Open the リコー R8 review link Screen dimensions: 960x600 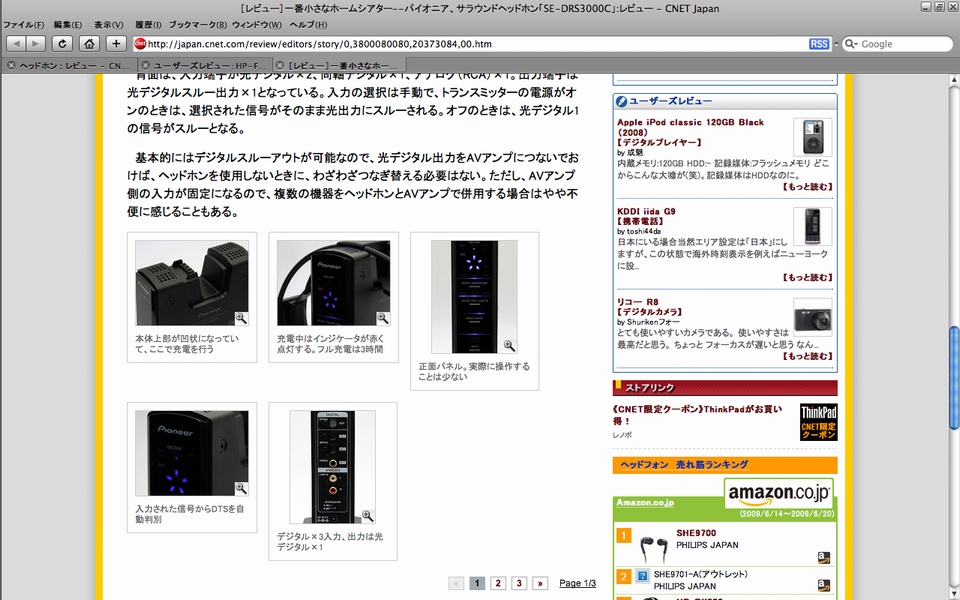[x=637, y=302]
